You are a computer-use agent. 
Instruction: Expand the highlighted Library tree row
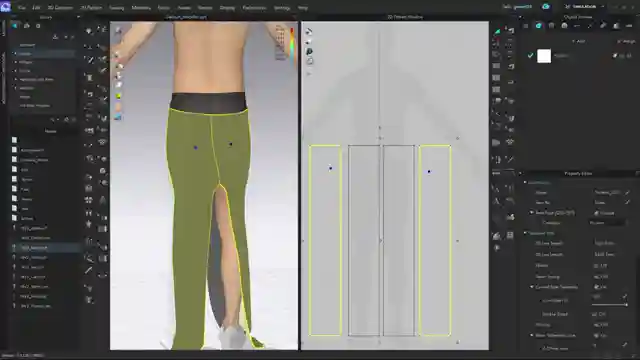pyautogui.click(x=16, y=53)
